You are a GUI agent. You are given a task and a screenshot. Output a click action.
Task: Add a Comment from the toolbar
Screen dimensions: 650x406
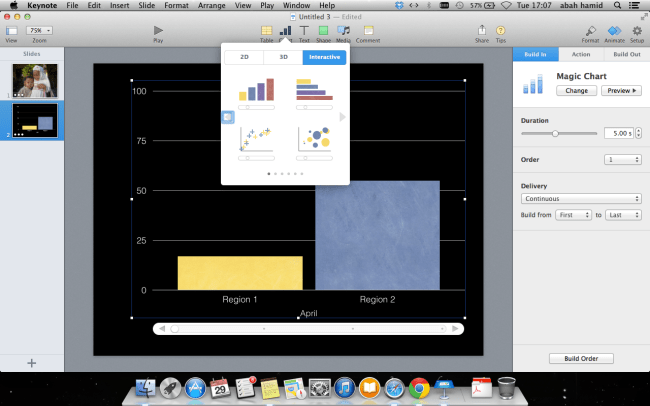[x=367, y=31]
